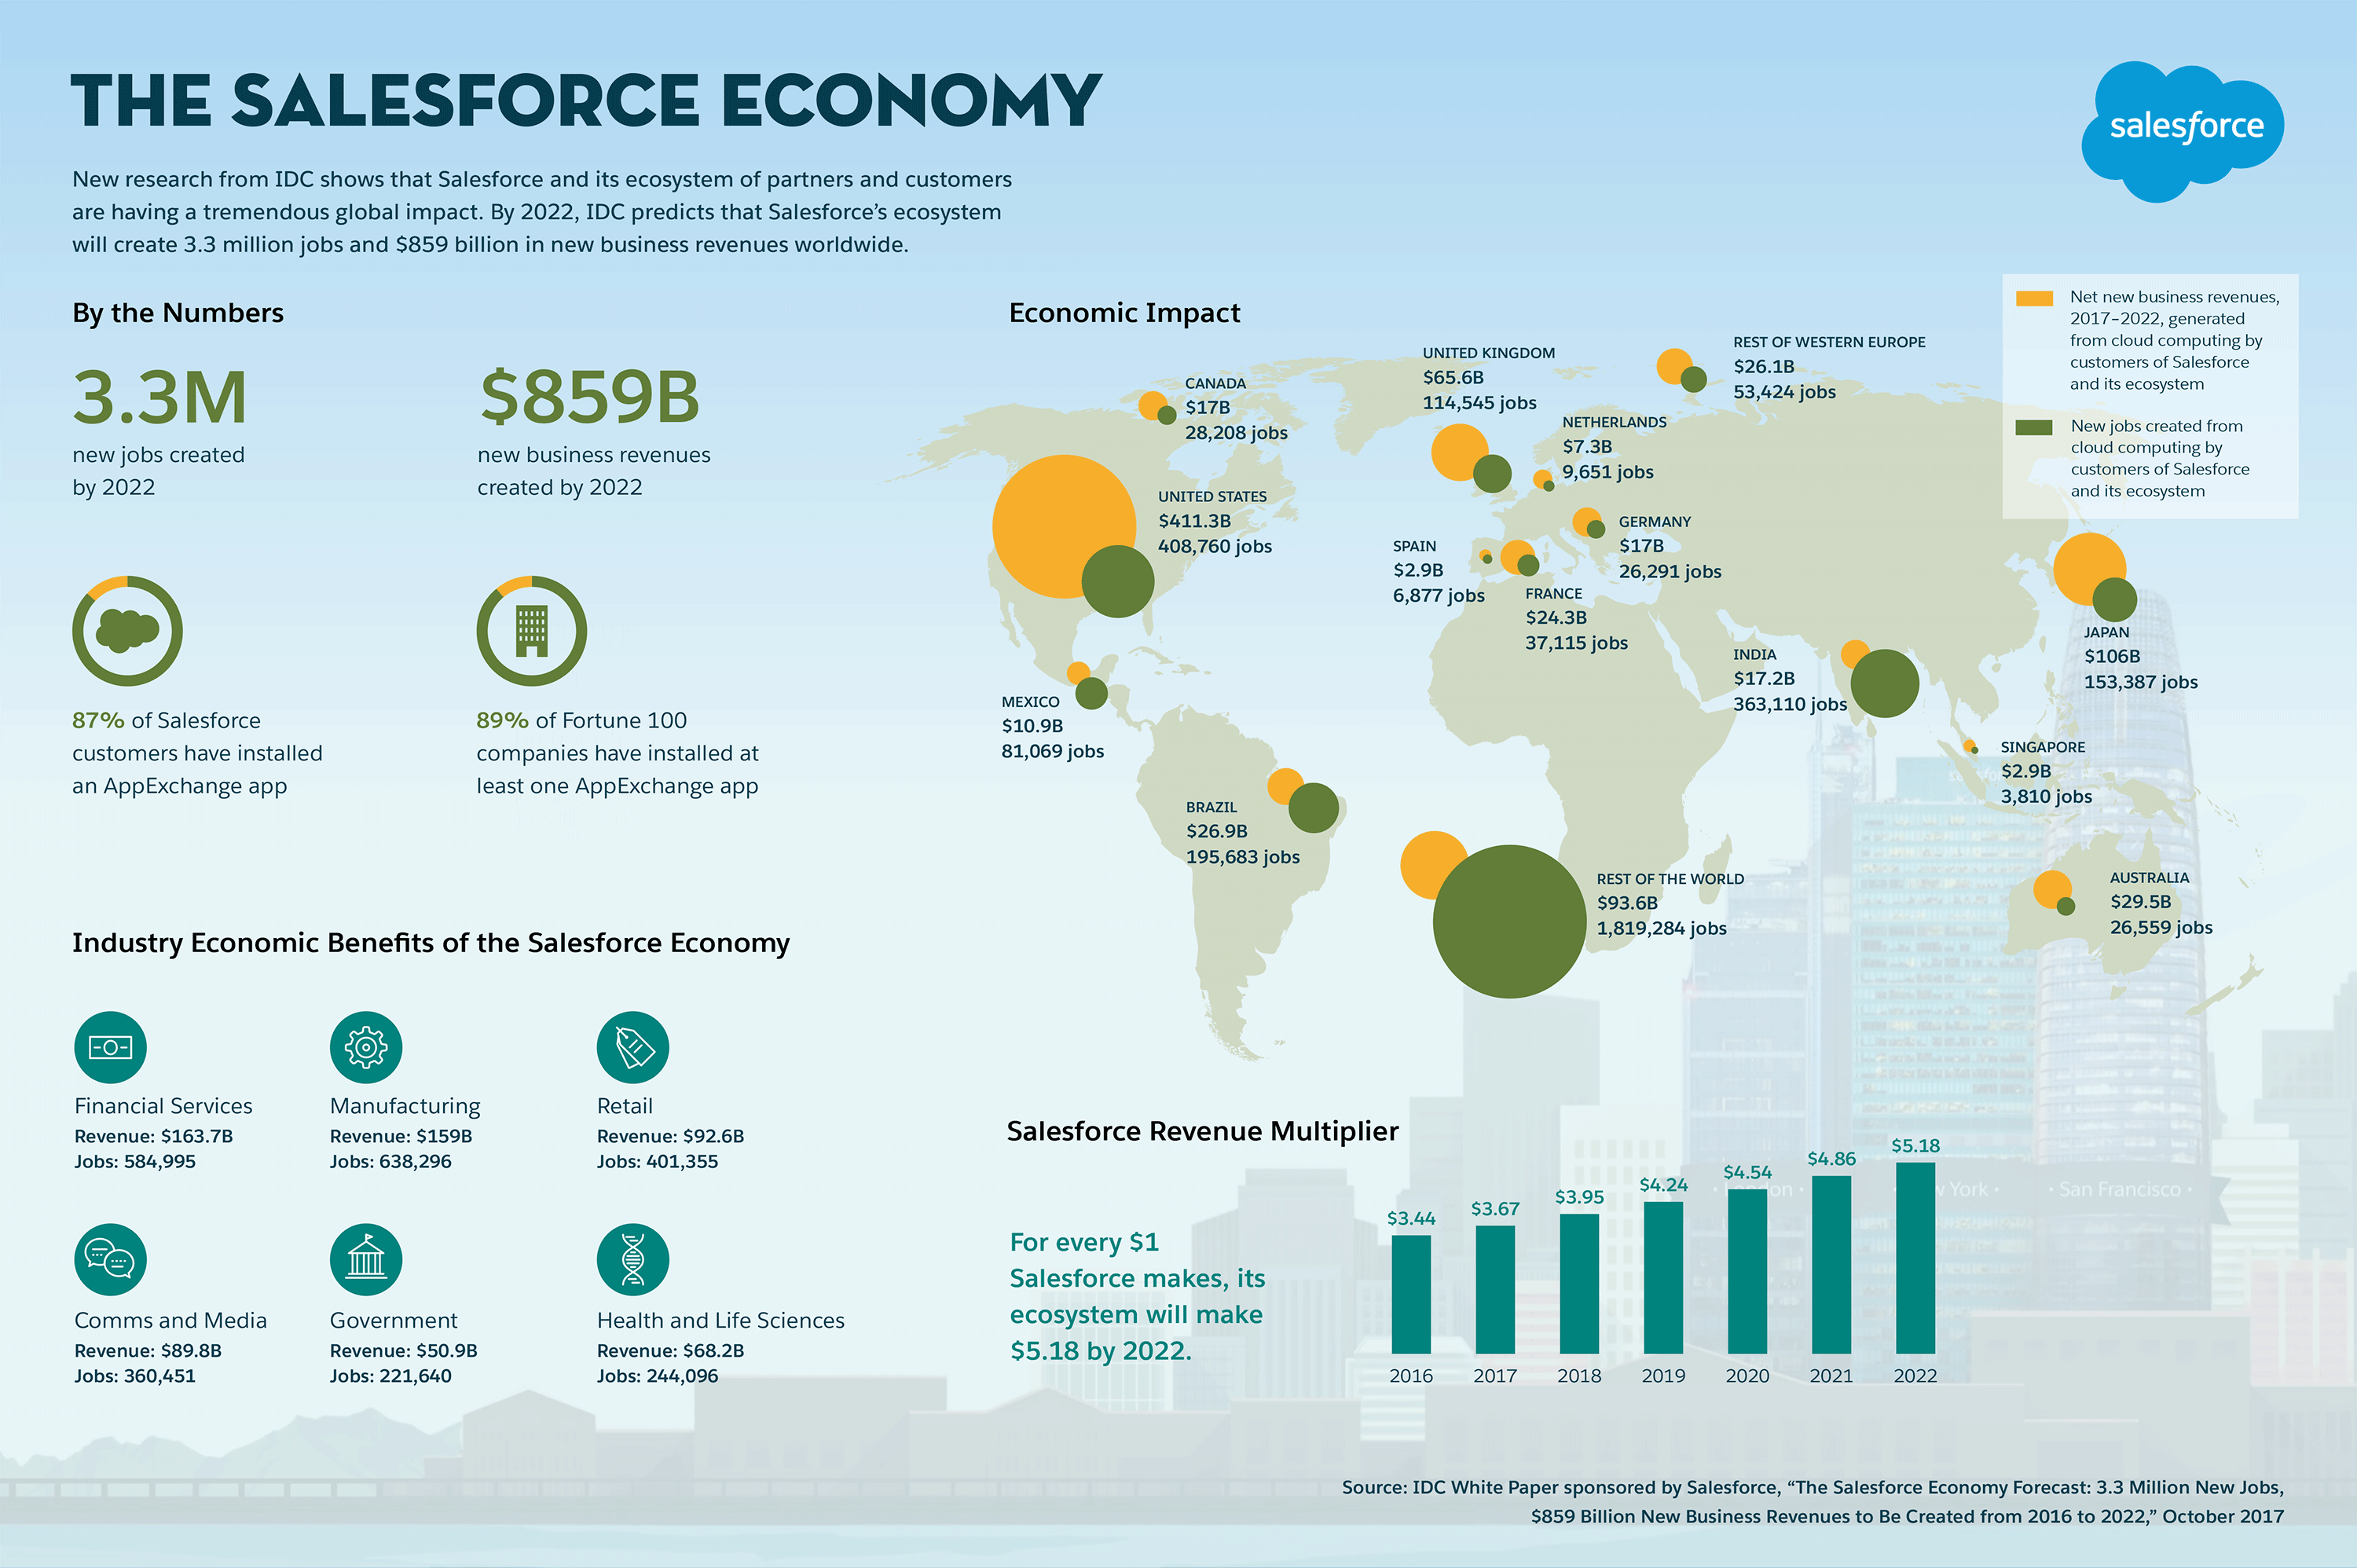This screenshot has height=1568, width=2357.
Task: Click the Salesforce cloud logo
Action: click(x=2182, y=131)
